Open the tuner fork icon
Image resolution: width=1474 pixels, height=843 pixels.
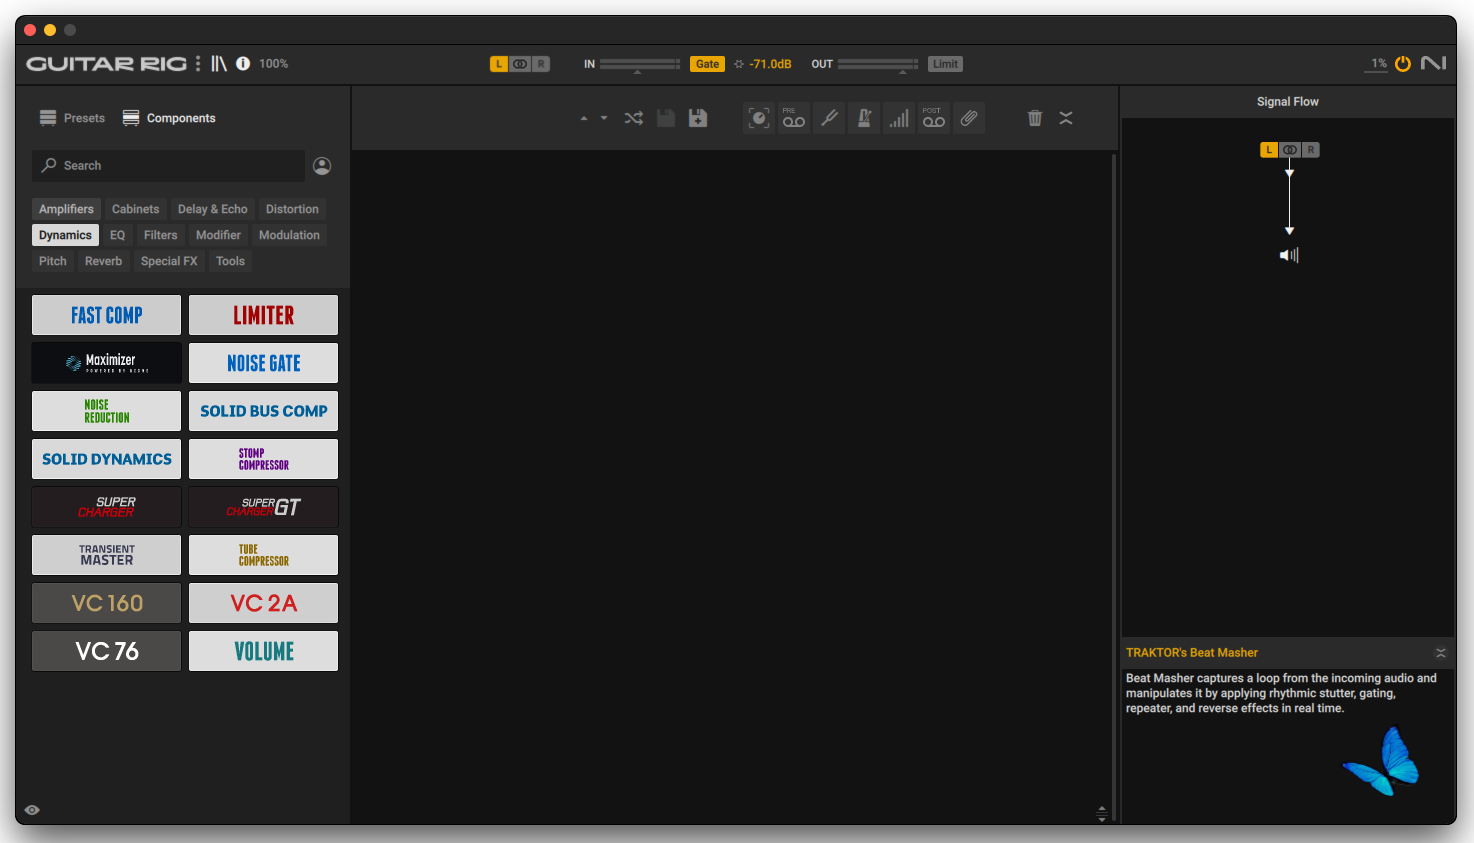[x=829, y=118]
